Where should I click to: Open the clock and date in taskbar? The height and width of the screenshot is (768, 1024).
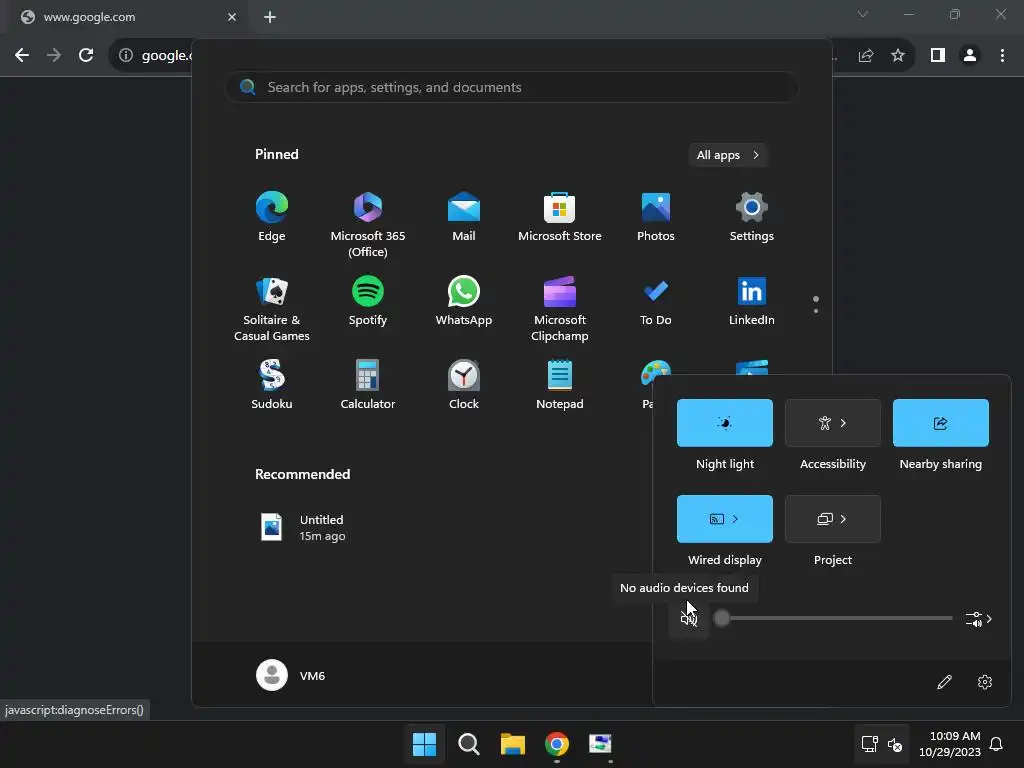950,744
